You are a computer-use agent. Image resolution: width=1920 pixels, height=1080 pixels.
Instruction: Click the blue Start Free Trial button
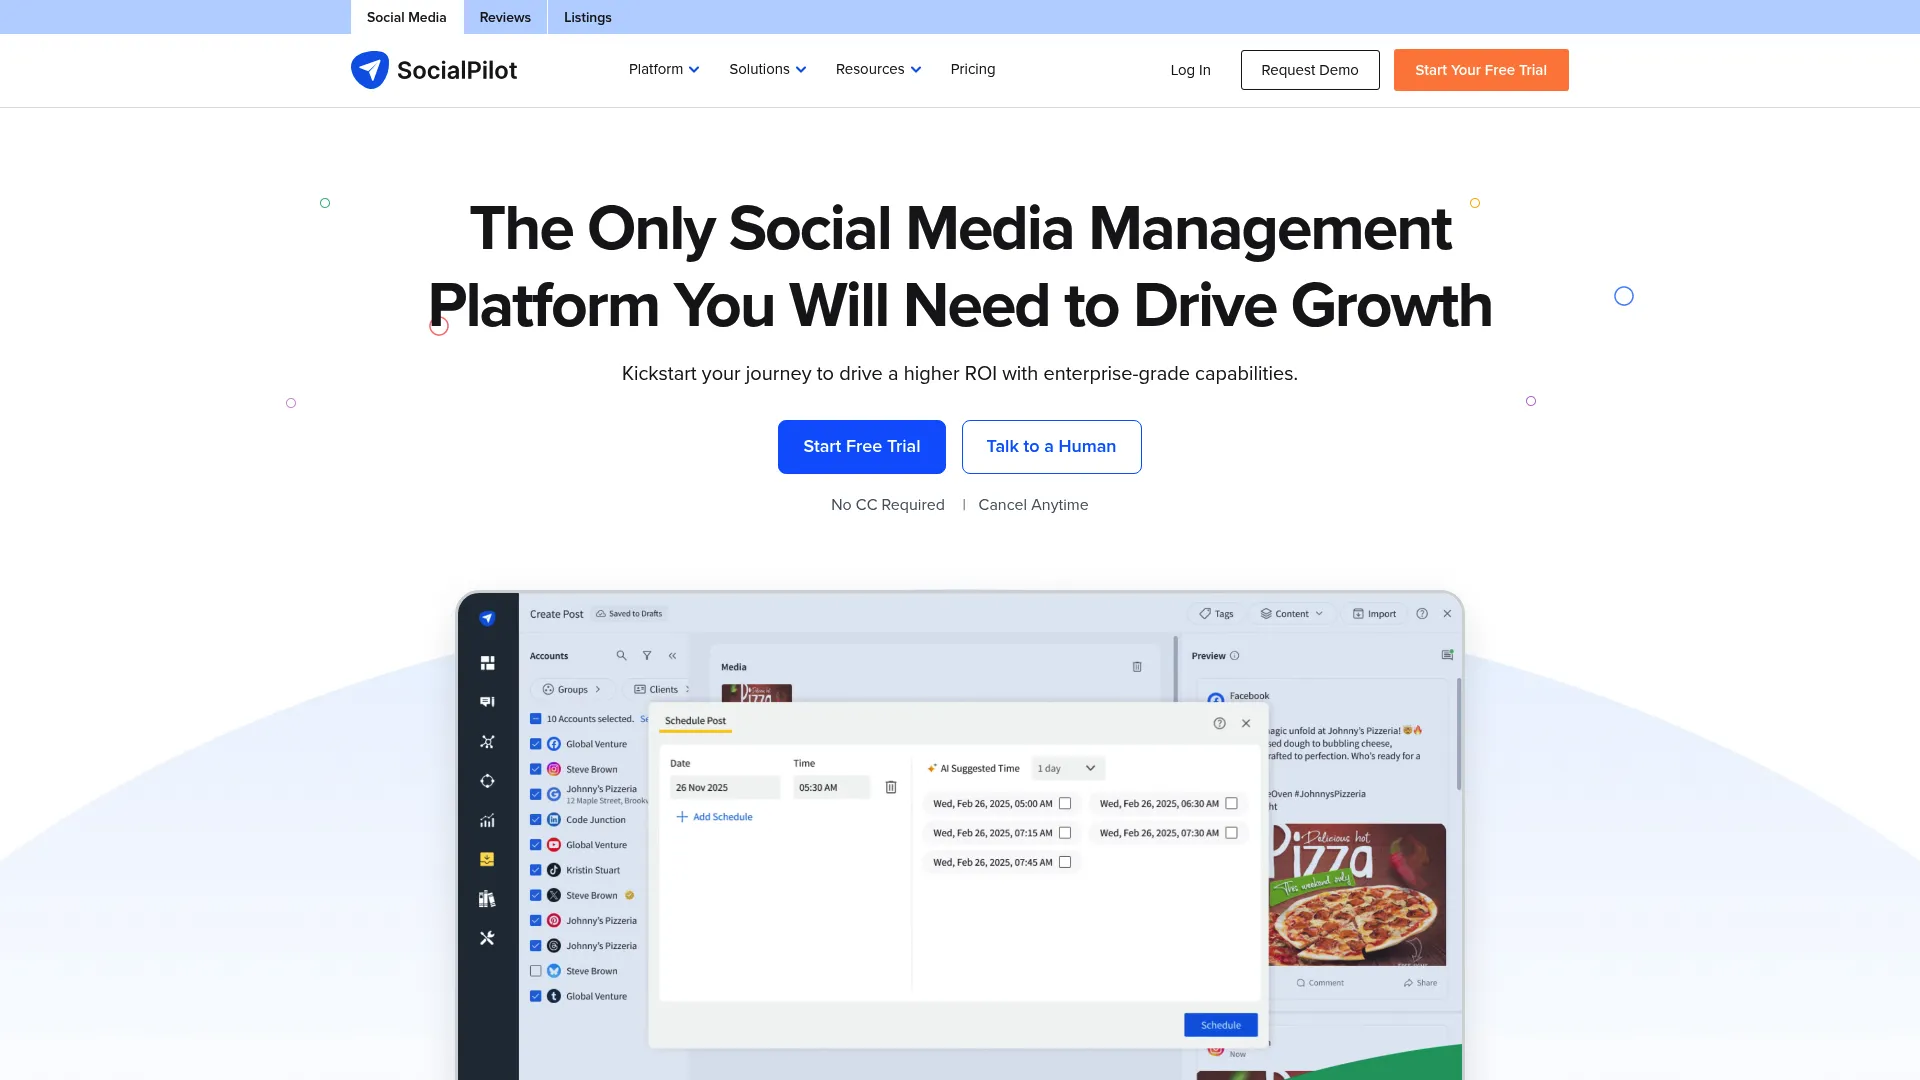point(862,447)
